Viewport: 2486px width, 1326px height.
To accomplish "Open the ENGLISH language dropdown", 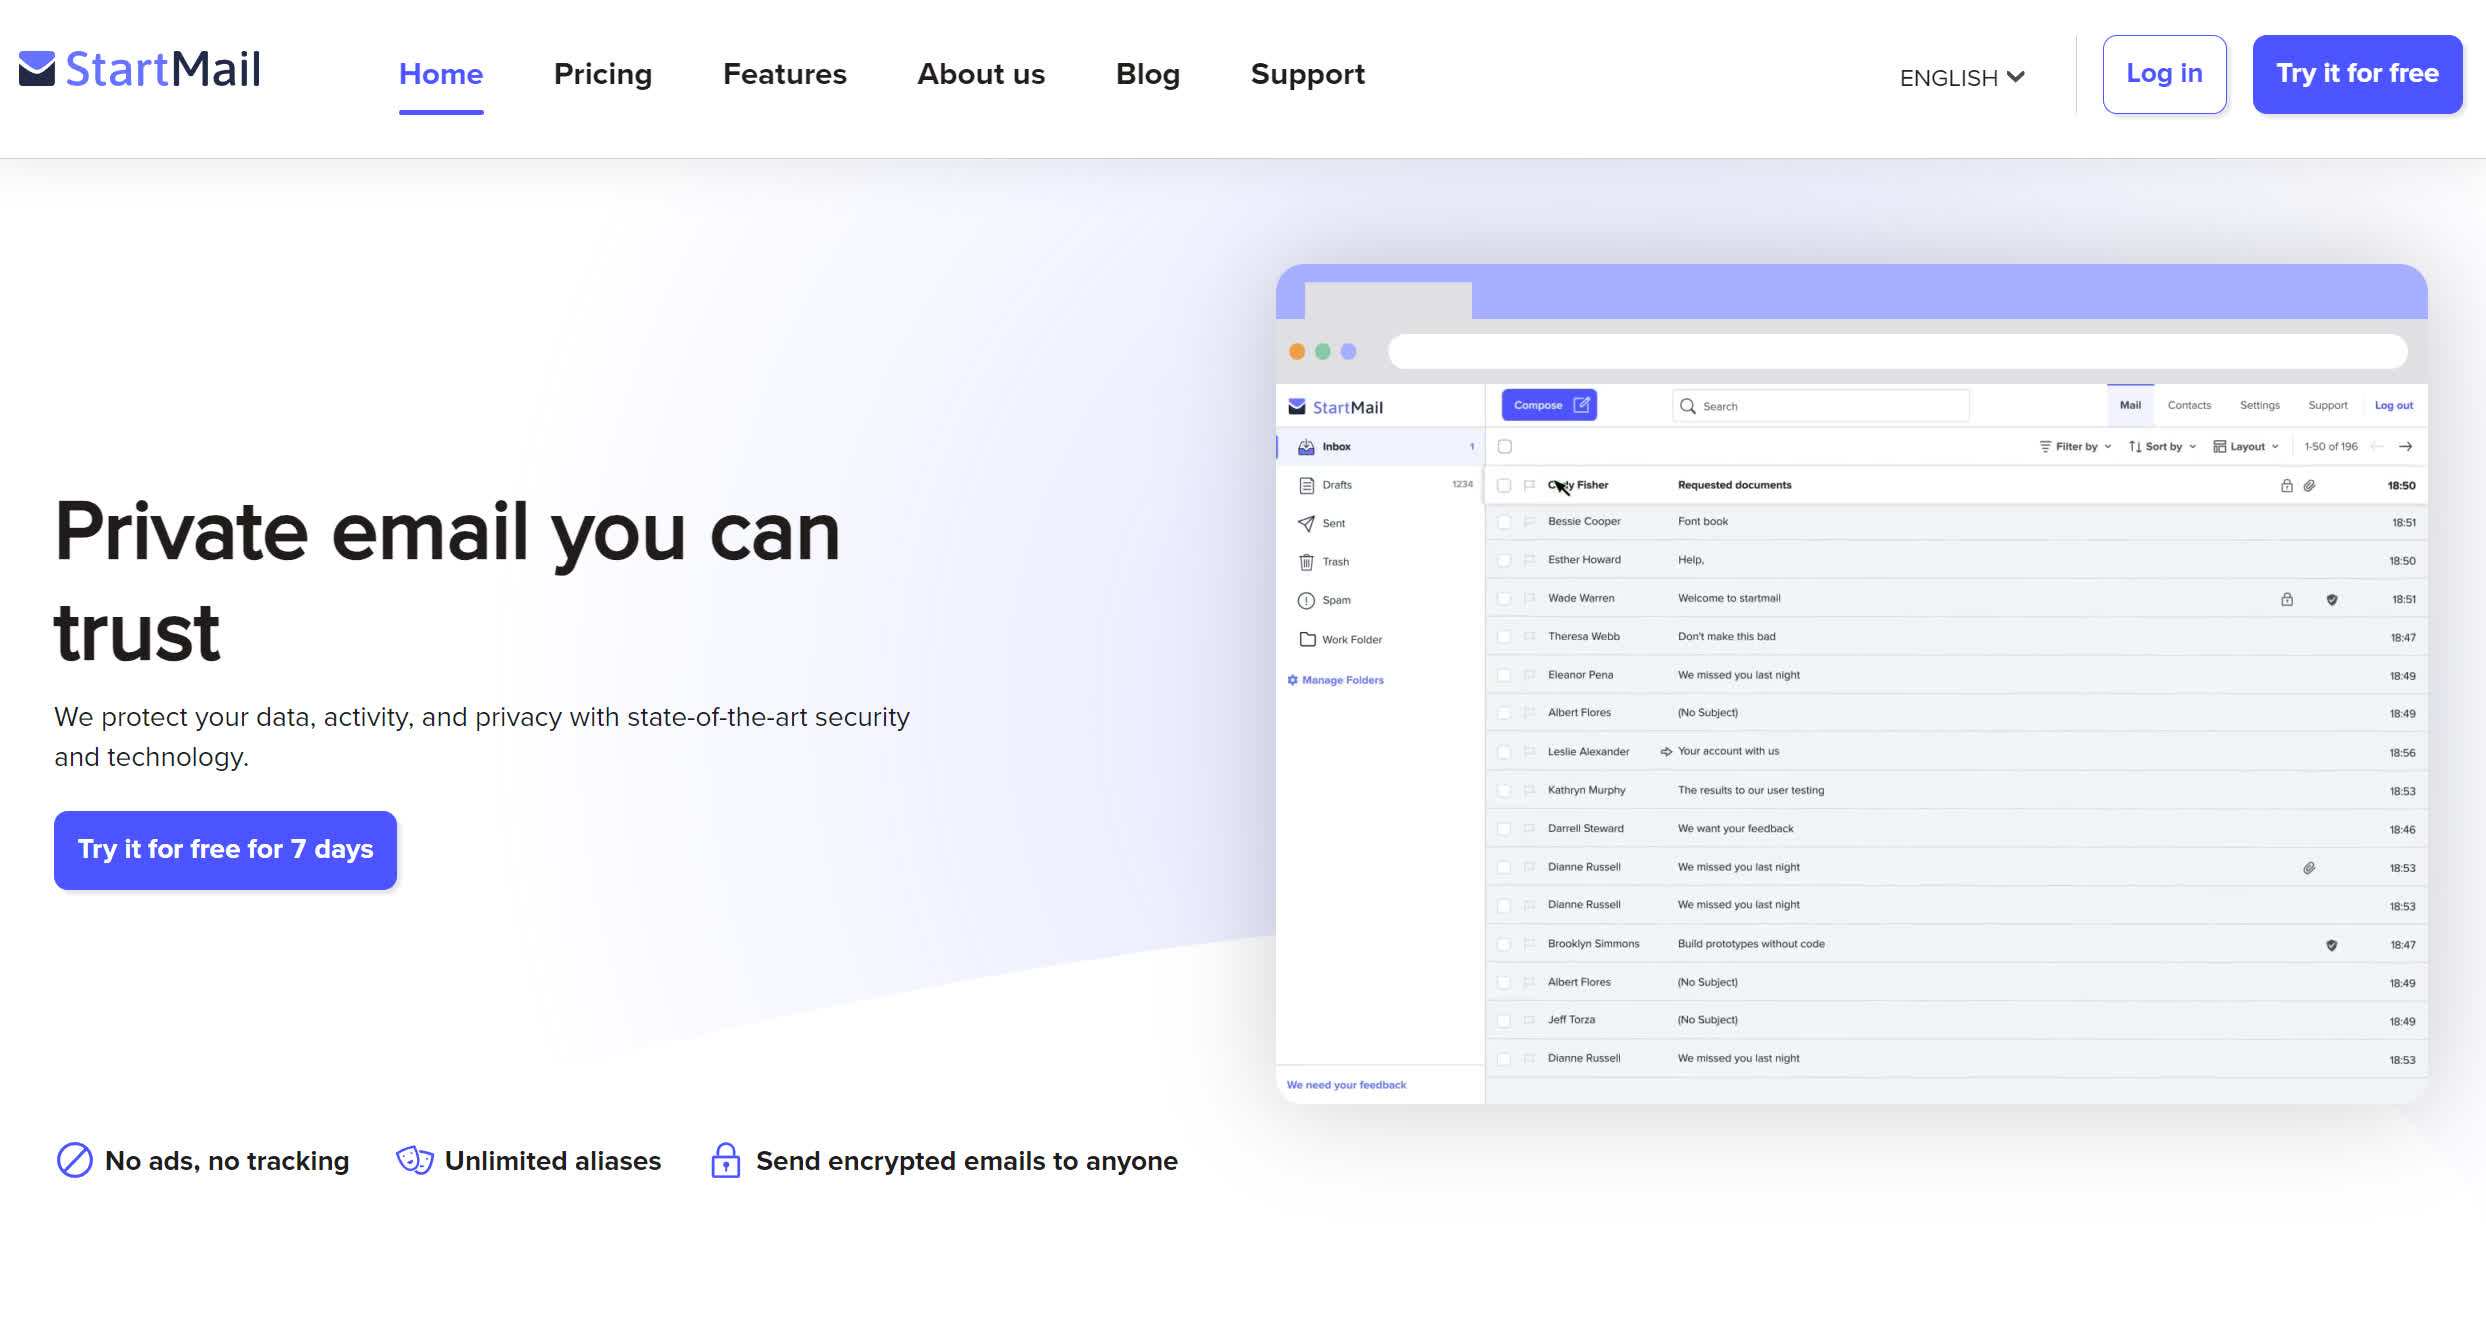I will click(1961, 77).
